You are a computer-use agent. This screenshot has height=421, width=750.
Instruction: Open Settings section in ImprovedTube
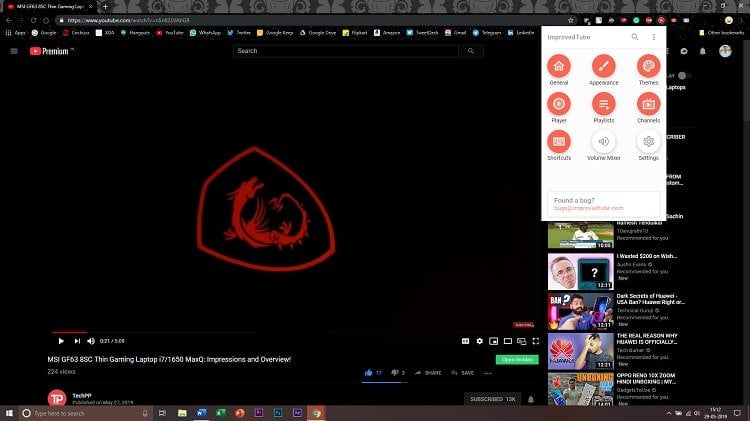(649, 142)
